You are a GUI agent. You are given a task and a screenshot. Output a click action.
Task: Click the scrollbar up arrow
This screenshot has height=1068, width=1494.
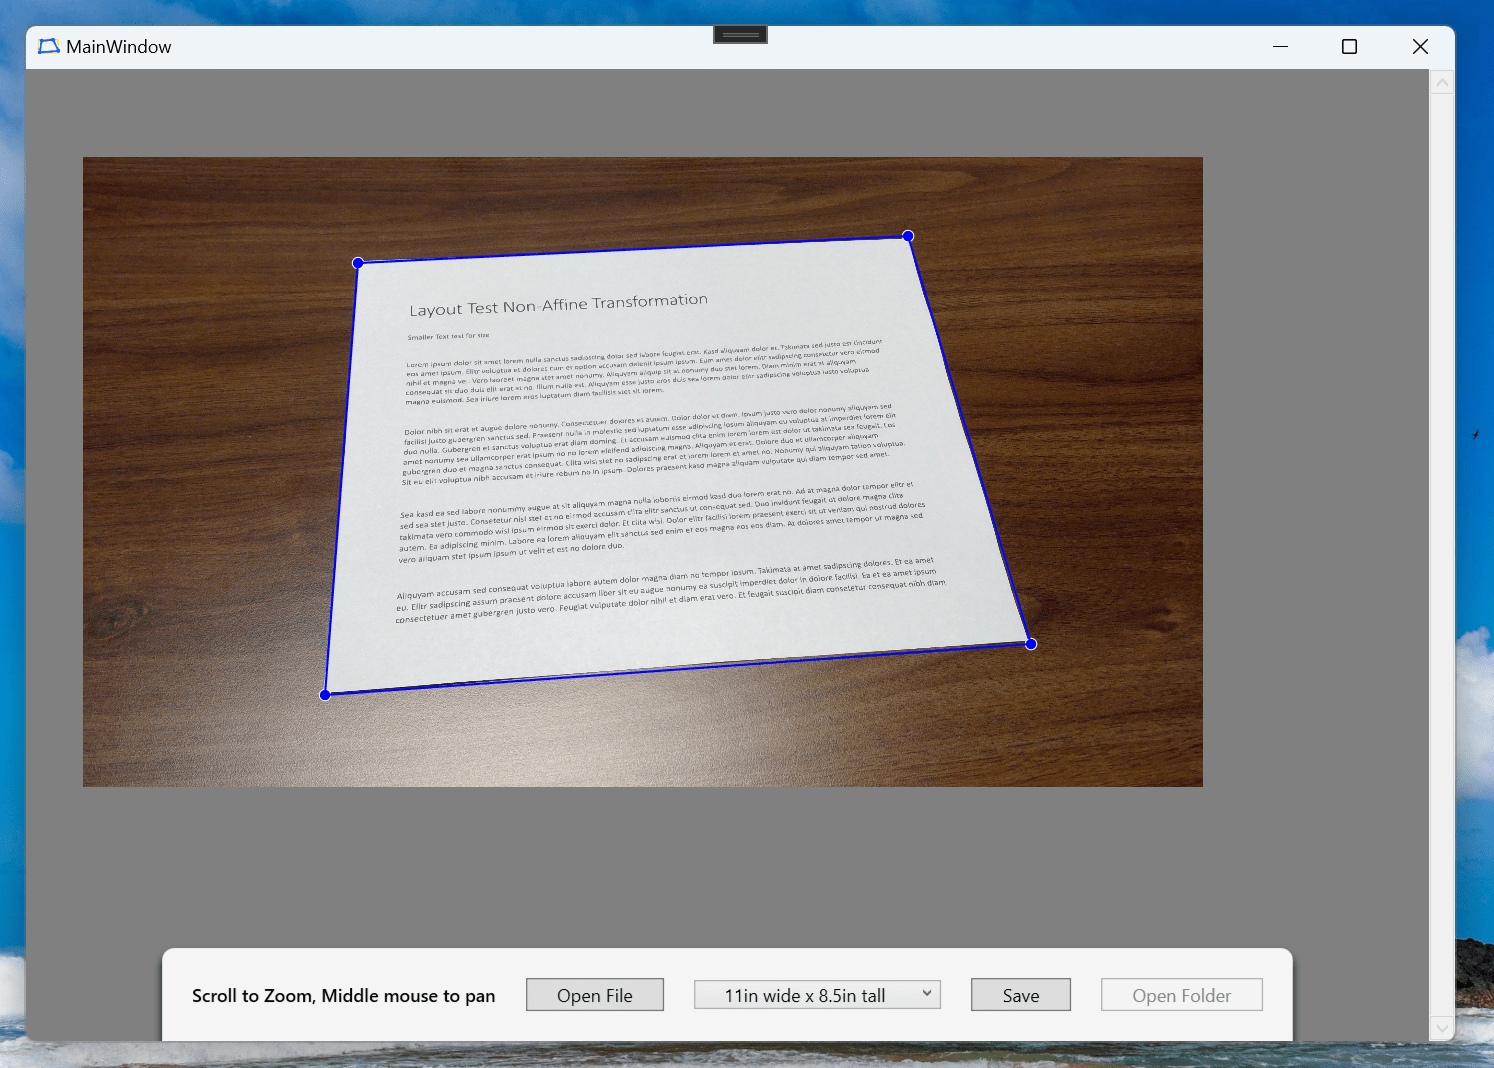[1442, 83]
